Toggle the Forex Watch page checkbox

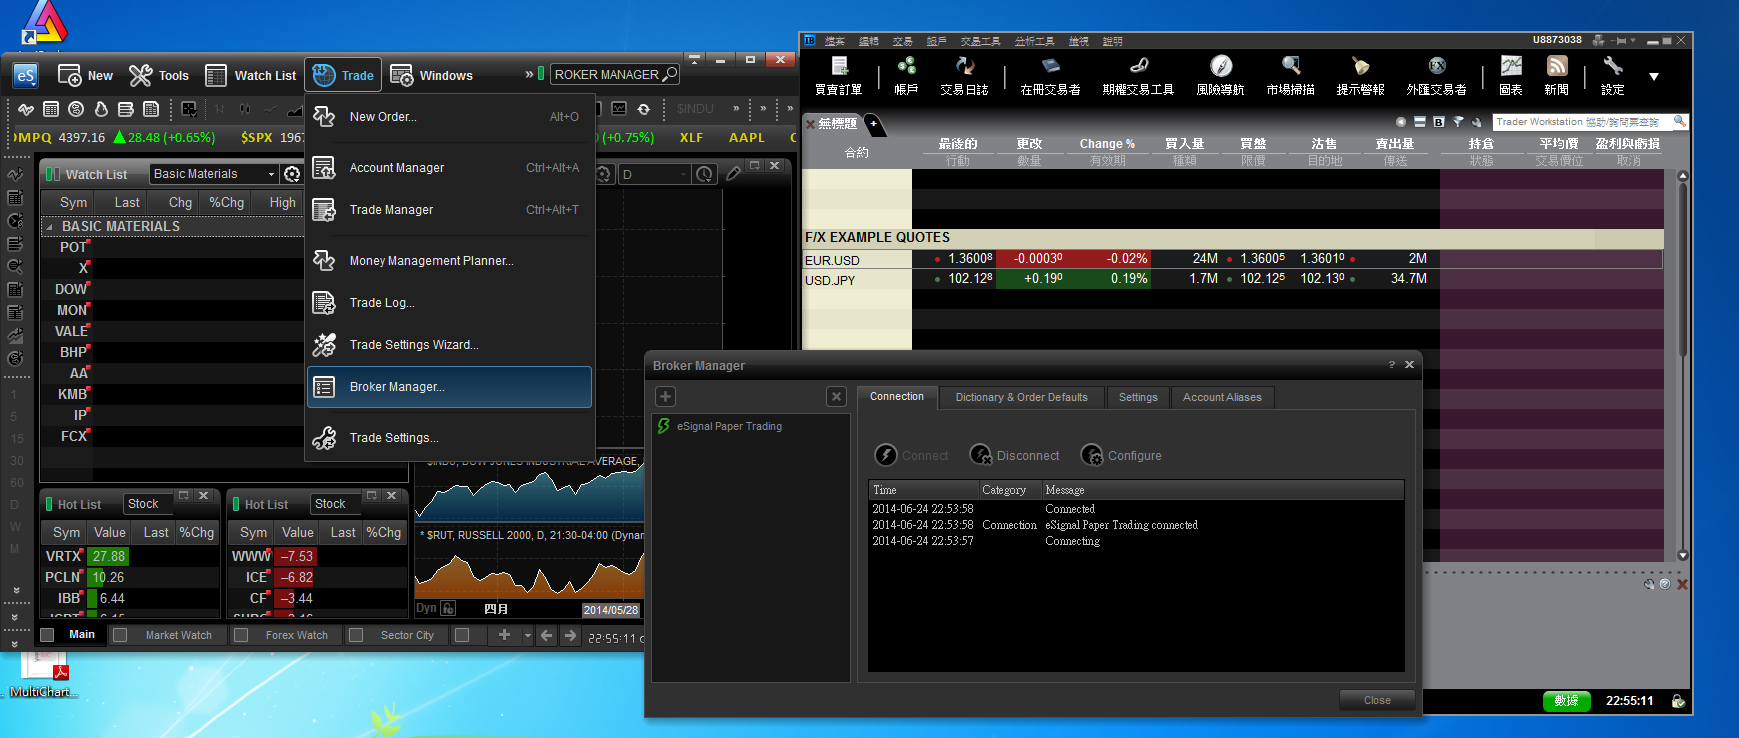(241, 635)
